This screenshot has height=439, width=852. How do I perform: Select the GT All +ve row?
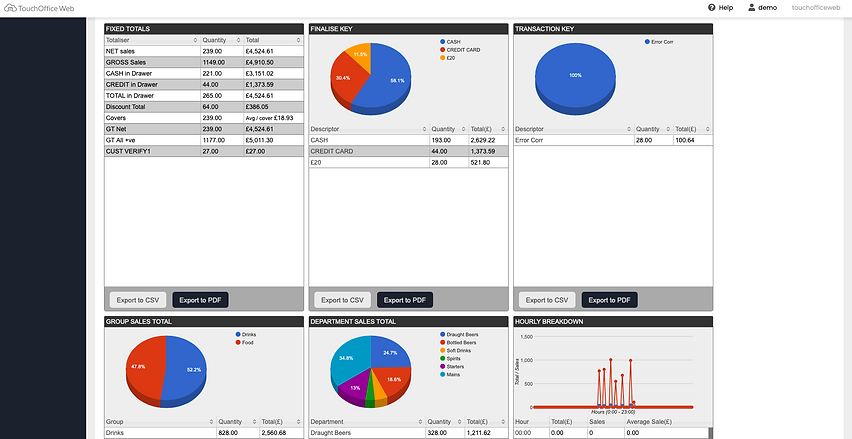coord(204,140)
